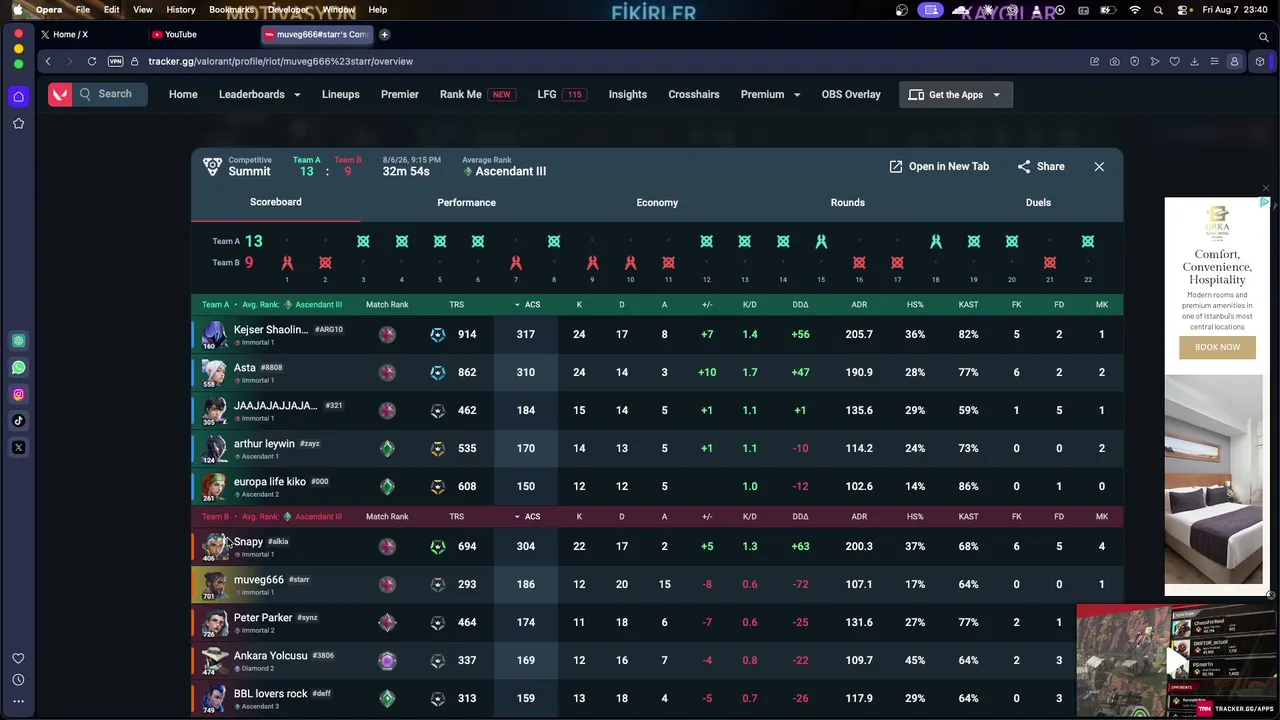Click the VPN badge in the address bar

point(115,61)
